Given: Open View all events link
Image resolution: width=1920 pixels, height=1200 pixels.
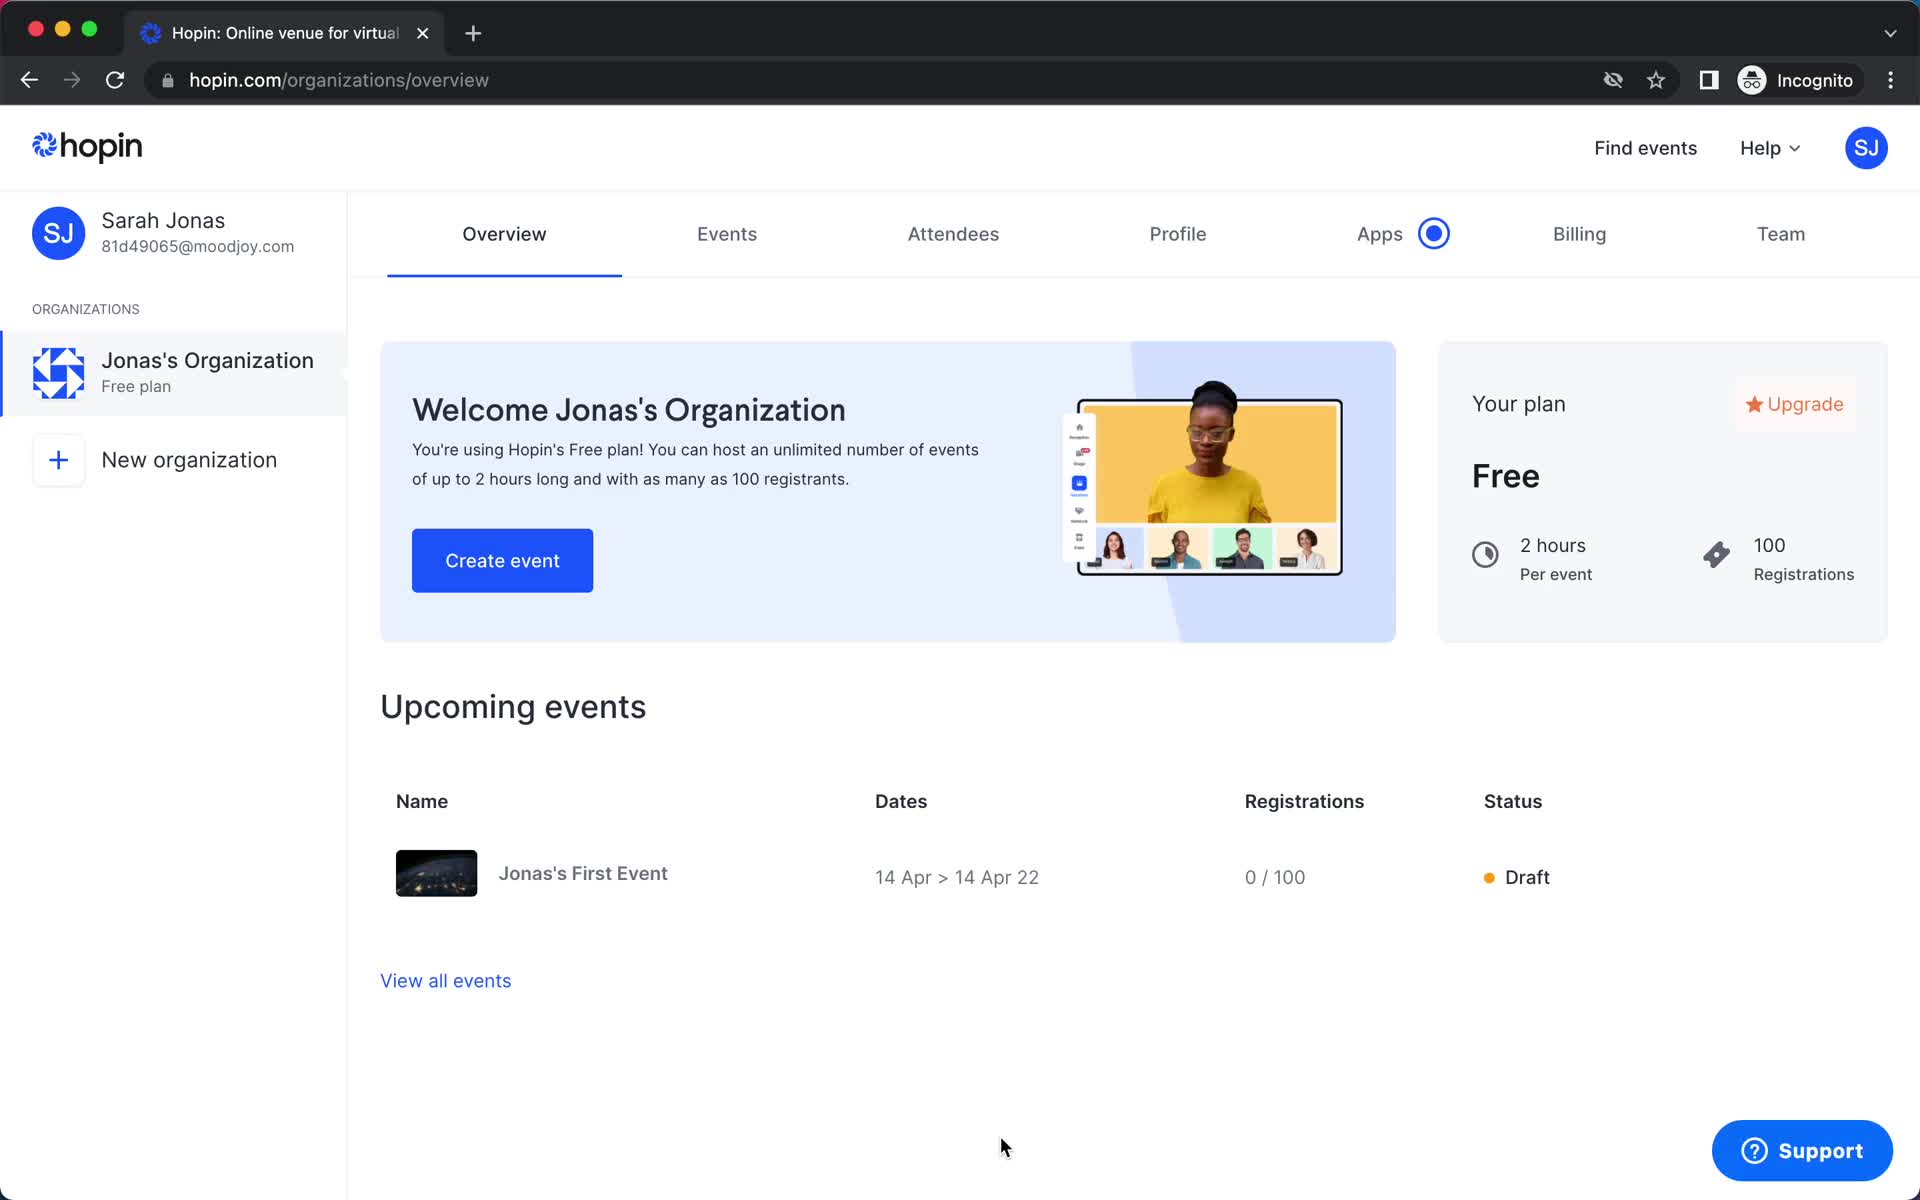Looking at the screenshot, I should coord(445,981).
